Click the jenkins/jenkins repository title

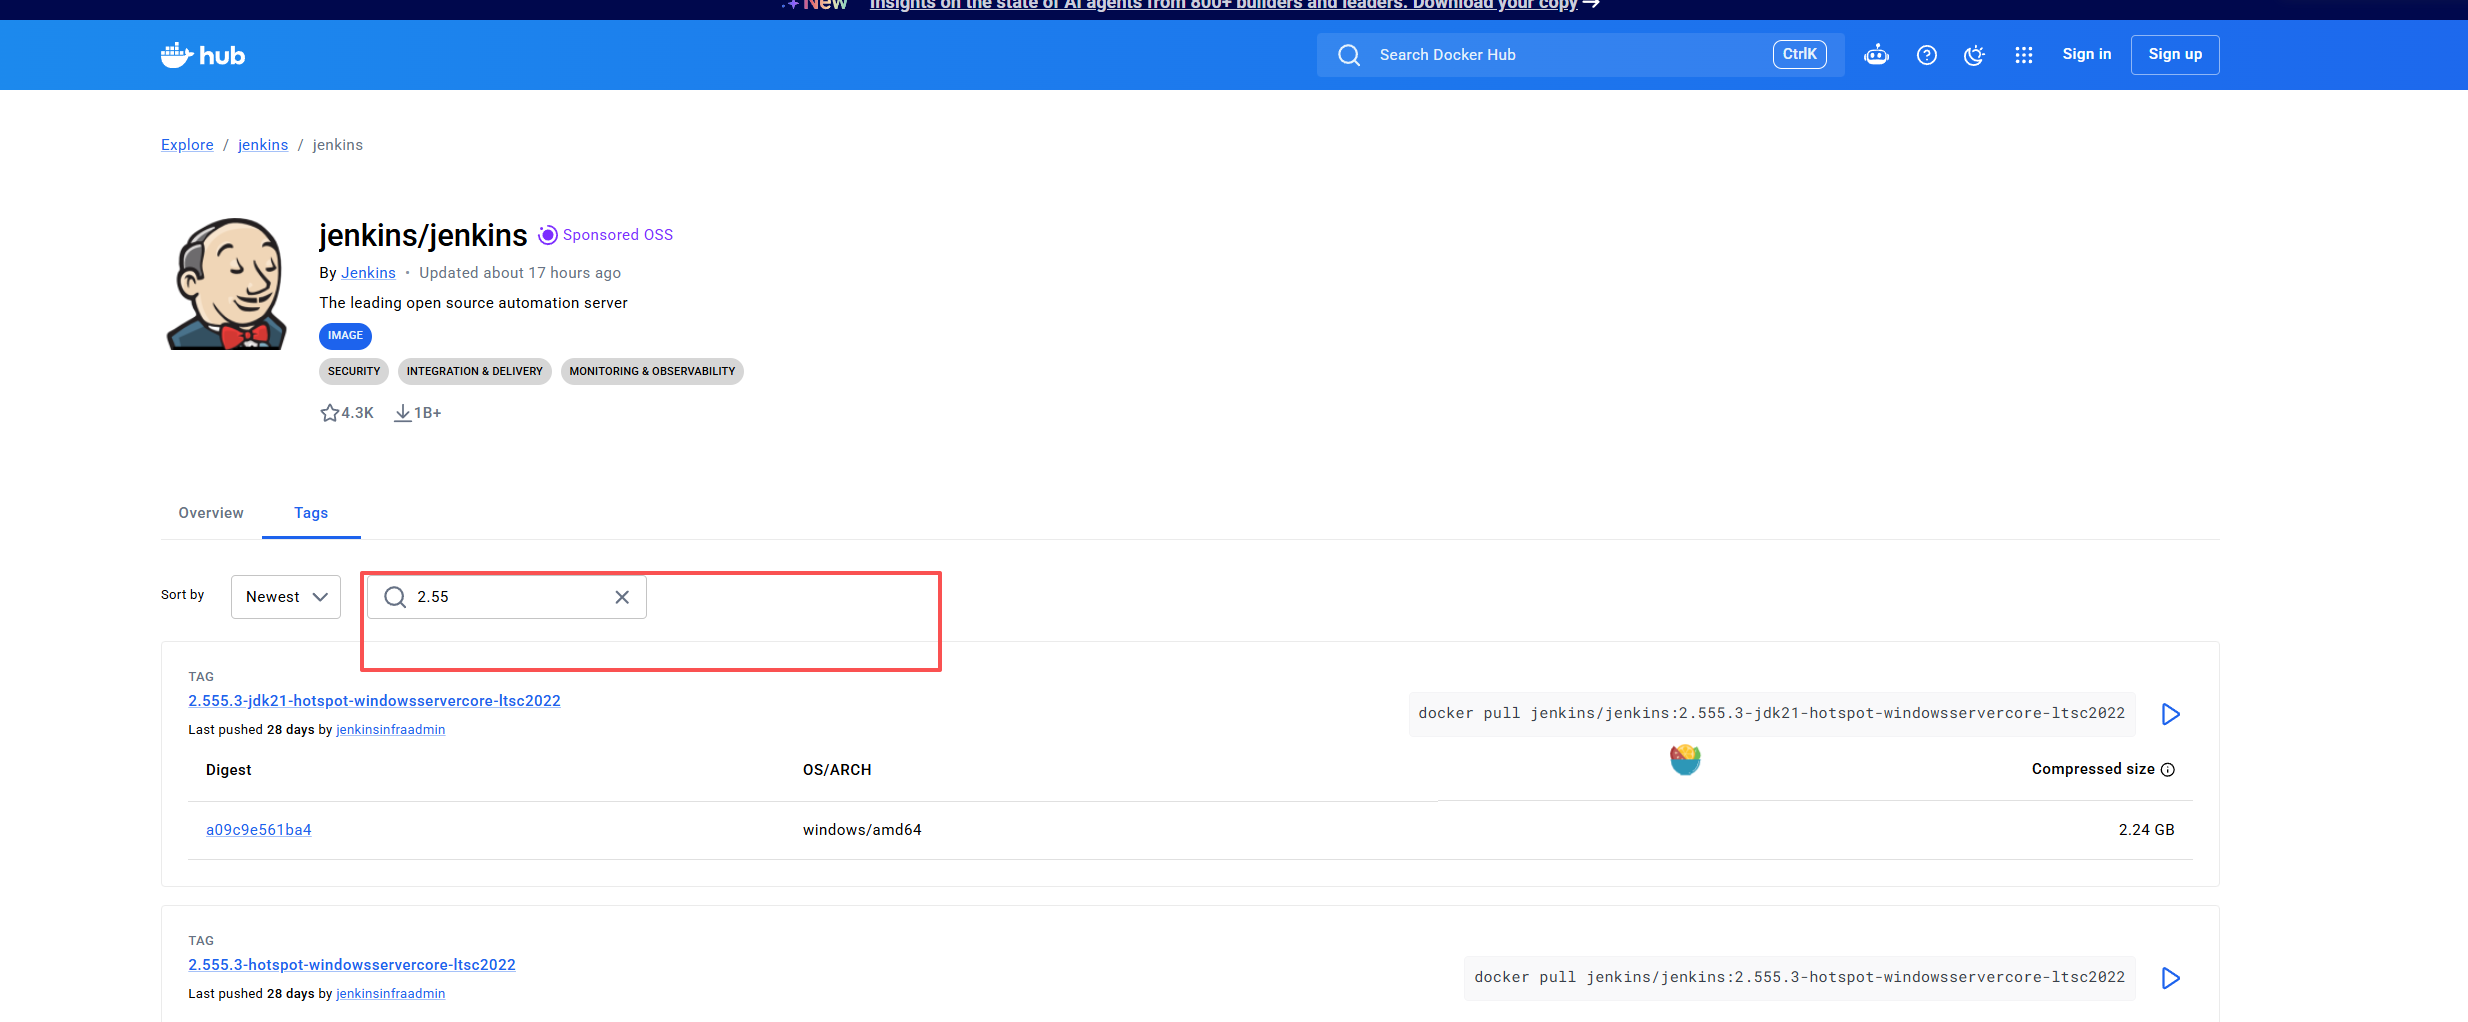[x=423, y=235]
